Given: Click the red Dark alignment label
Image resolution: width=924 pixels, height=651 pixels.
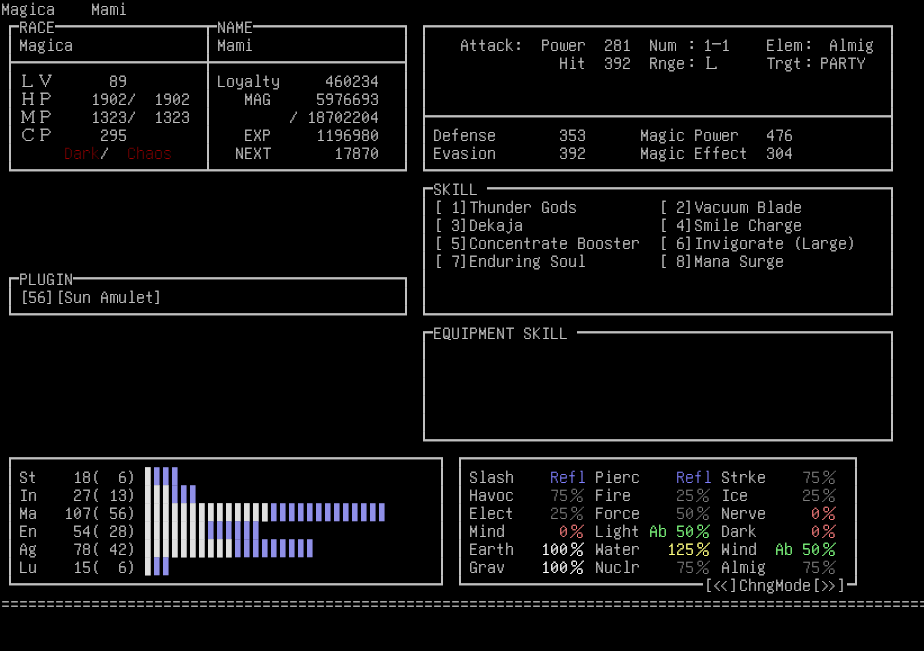Looking at the screenshot, I should pos(81,154).
